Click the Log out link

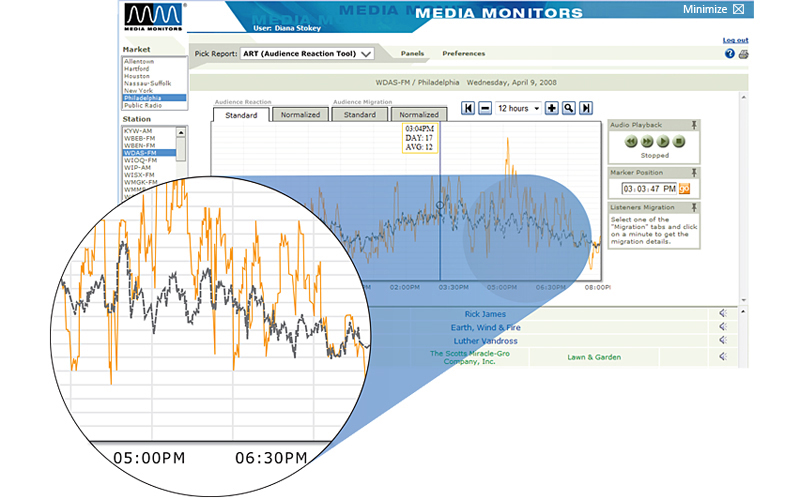735,40
